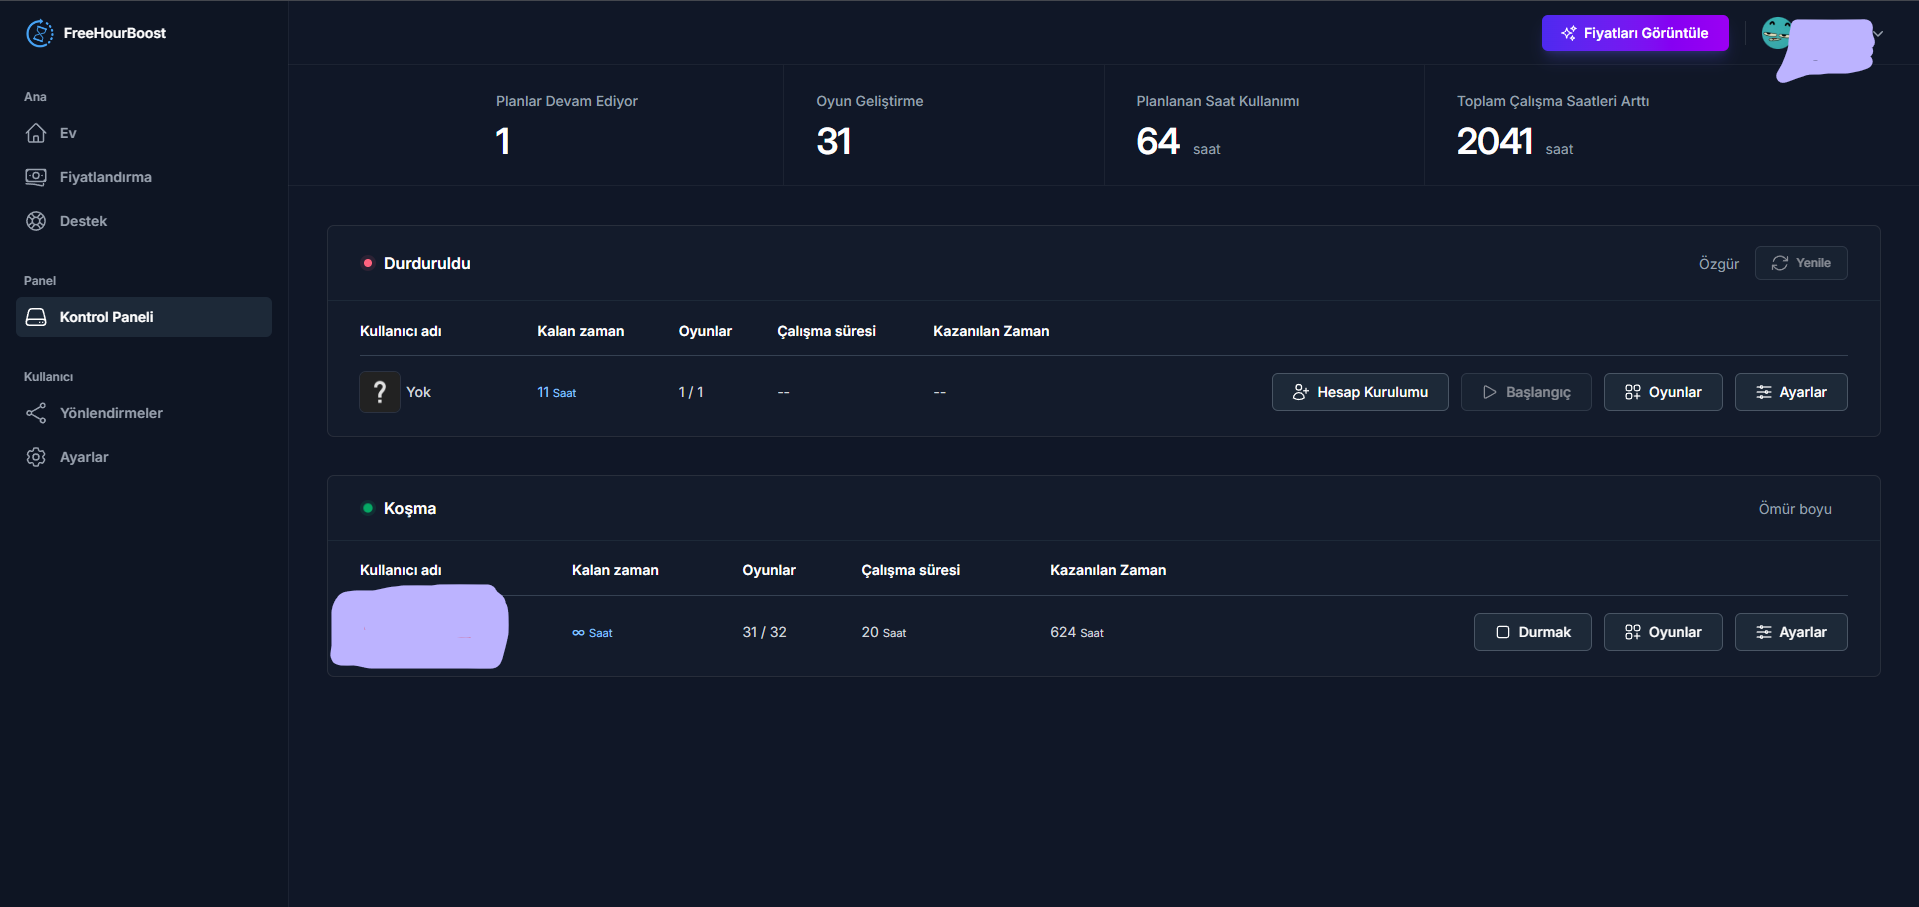Viewport: 1919px width, 907px height.
Task: Click the 1 / 1 games value
Action: tap(691, 392)
